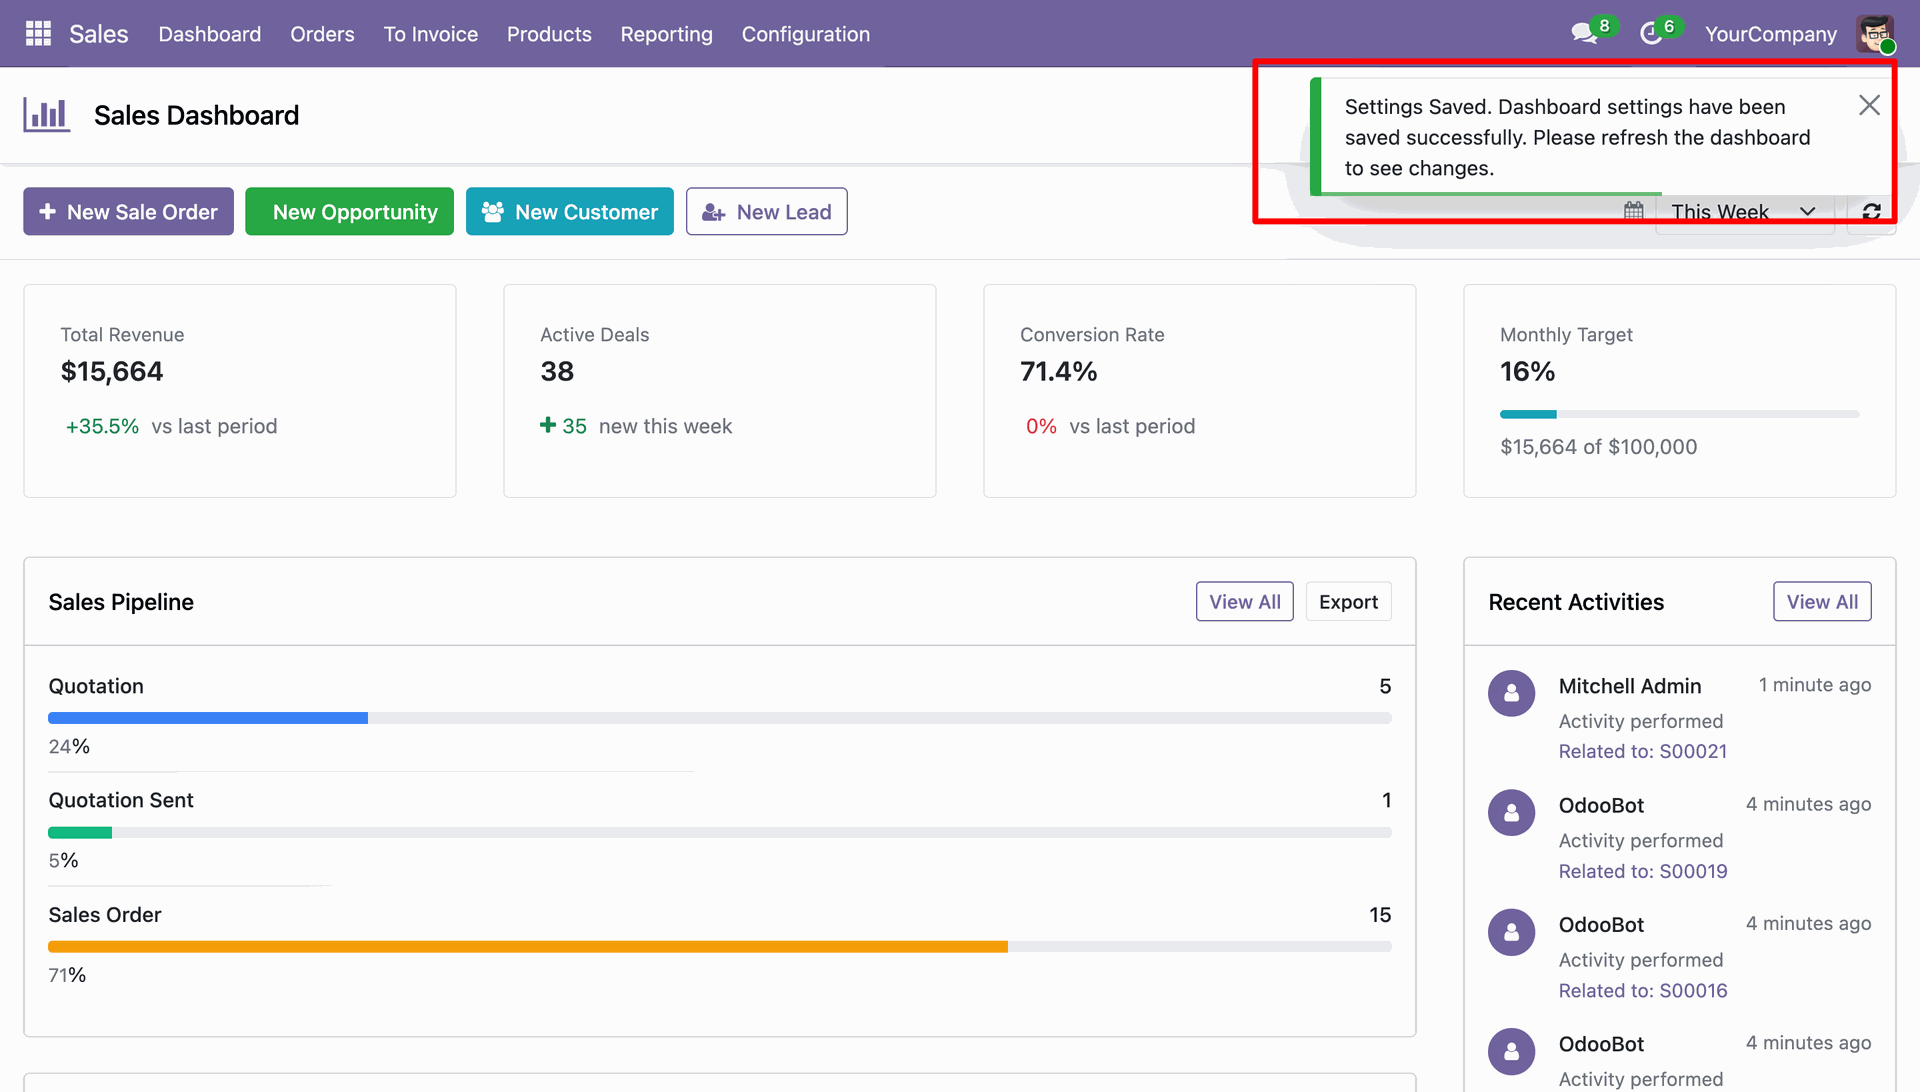Click the Total Revenue stat card
1920x1092 pixels.
(x=240, y=391)
